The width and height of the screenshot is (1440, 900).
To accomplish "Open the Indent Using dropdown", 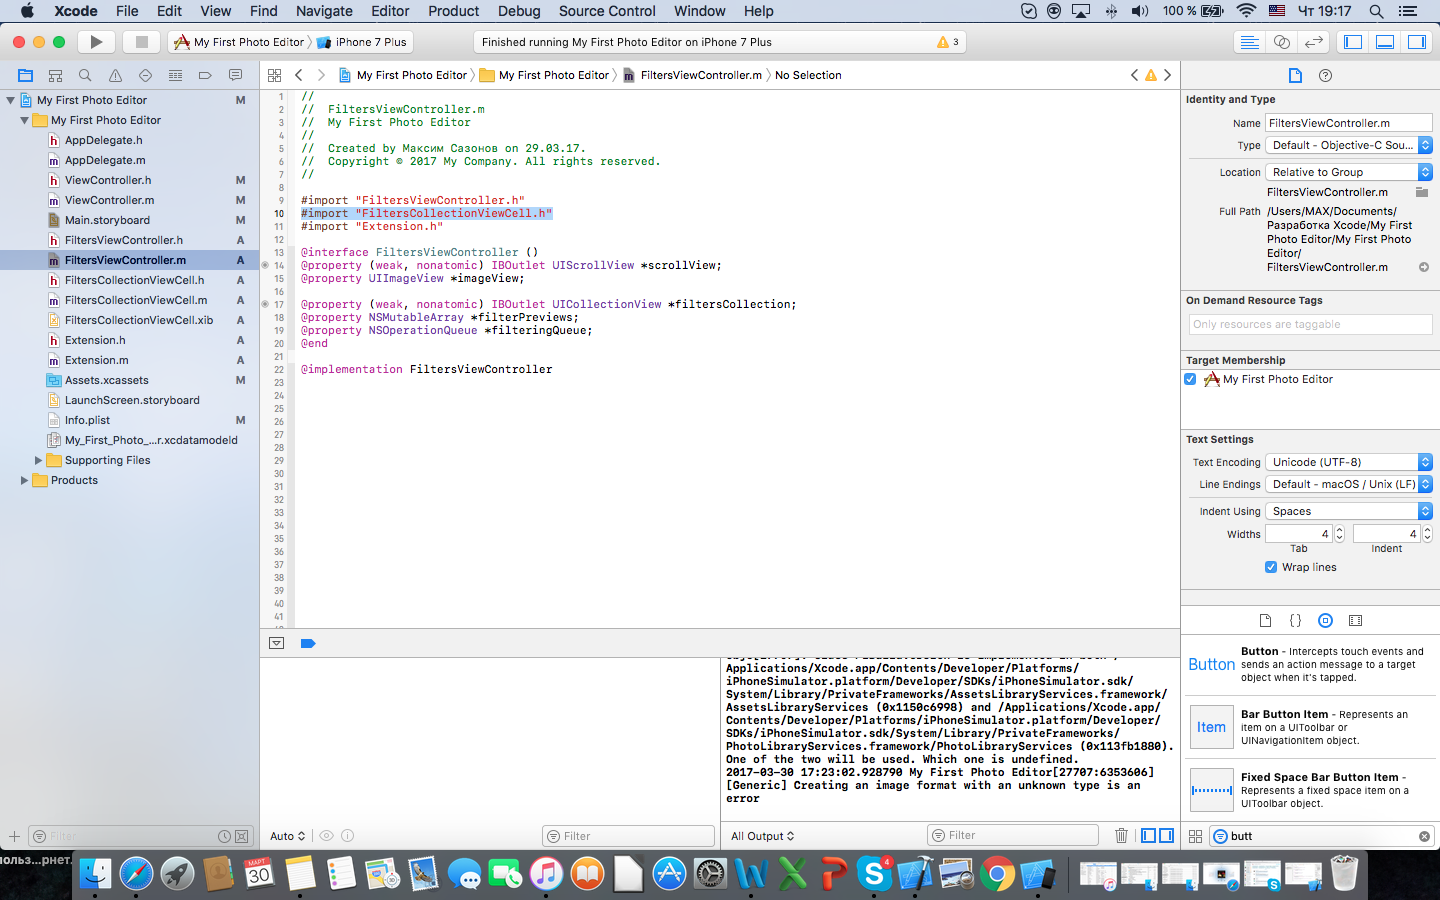I will pos(1349,511).
